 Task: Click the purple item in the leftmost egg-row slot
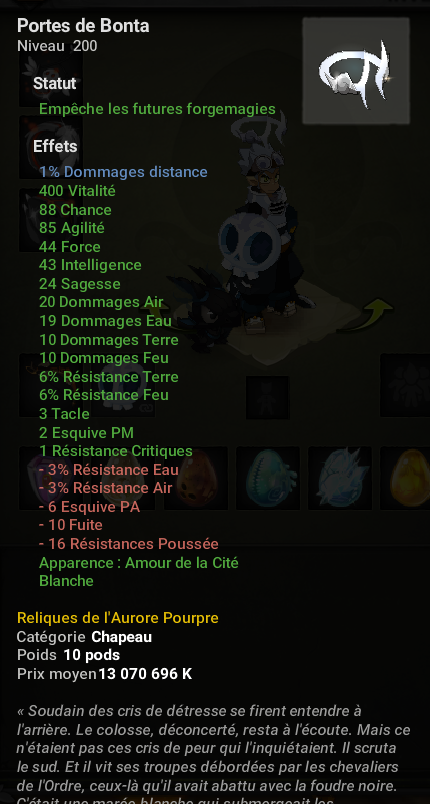(x=51, y=478)
